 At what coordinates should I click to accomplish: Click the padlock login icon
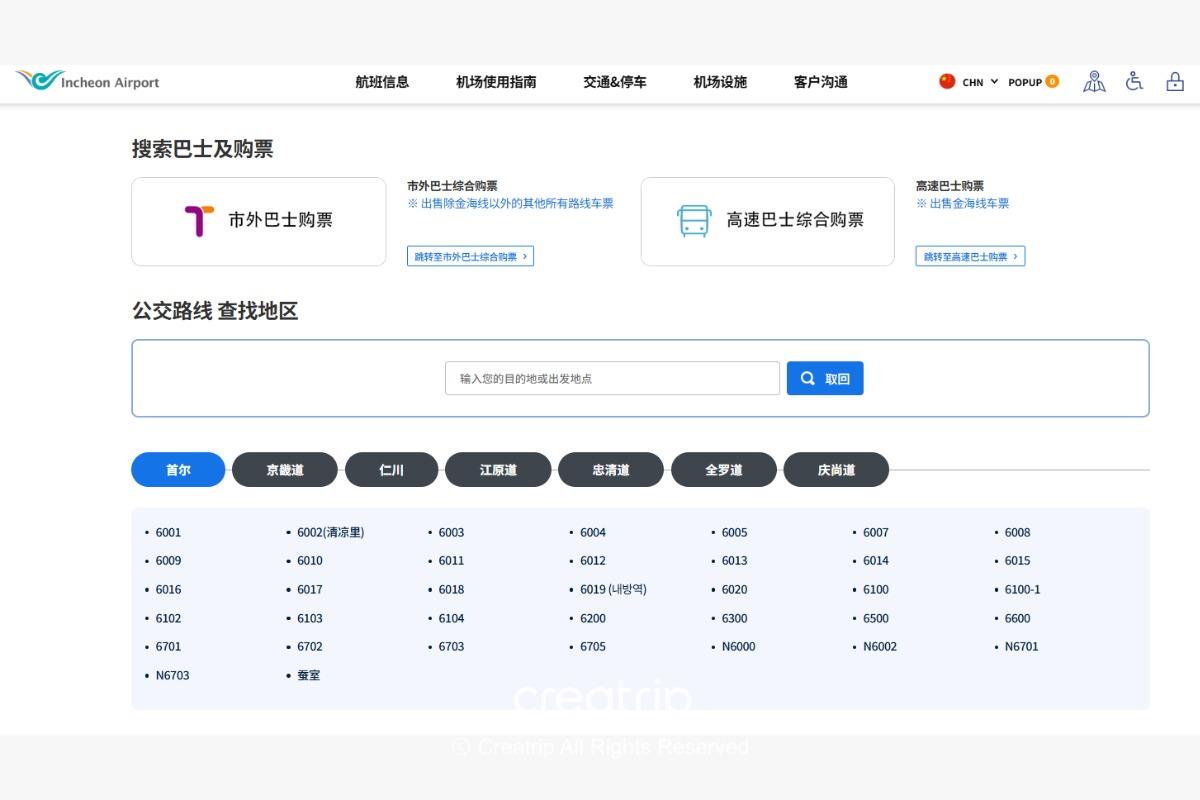pyautogui.click(x=1174, y=82)
